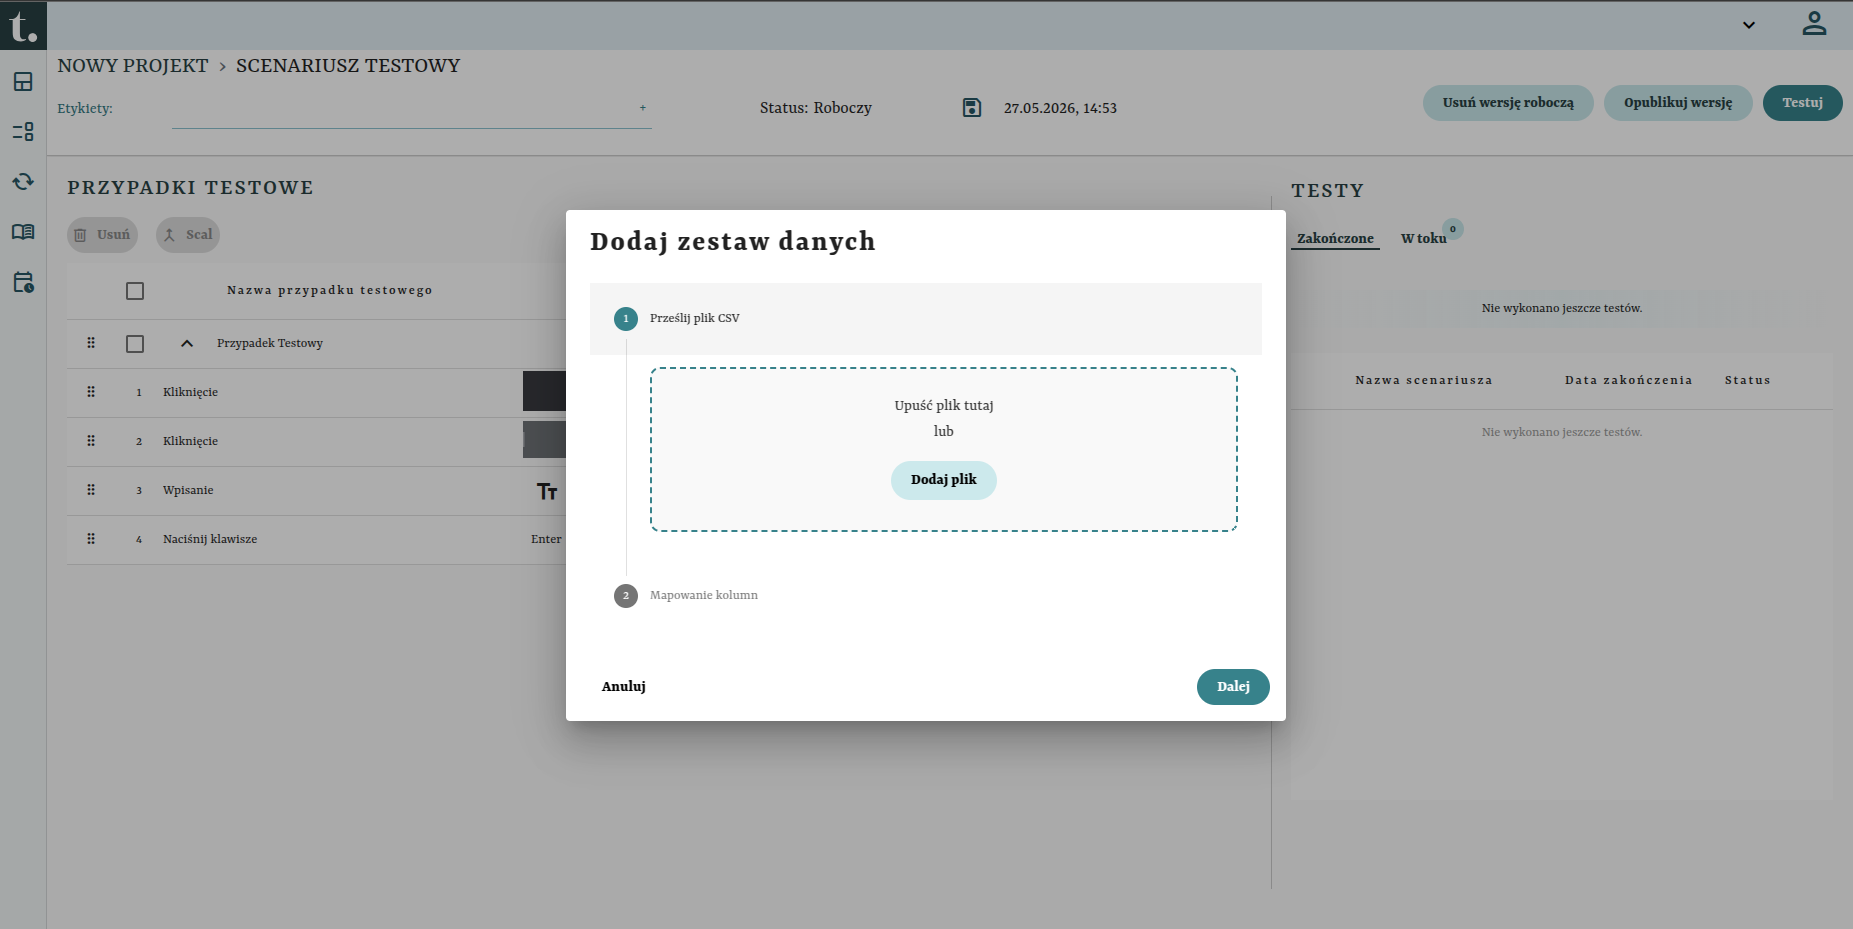Click the Usuń wersję roboczą button

pyautogui.click(x=1508, y=103)
